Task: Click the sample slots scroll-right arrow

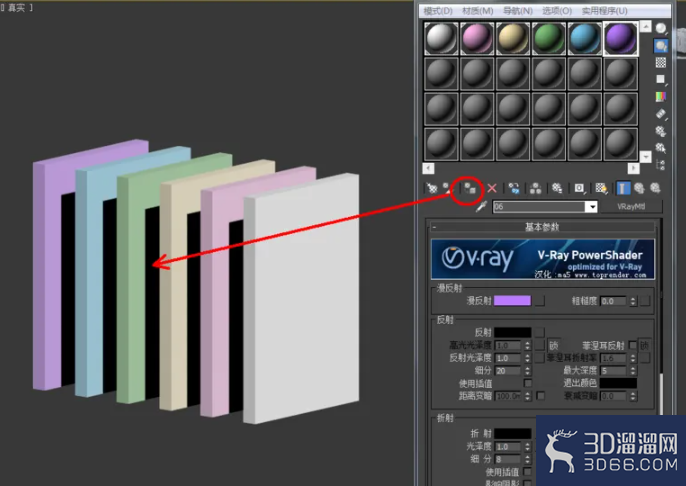Action: [633, 168]
